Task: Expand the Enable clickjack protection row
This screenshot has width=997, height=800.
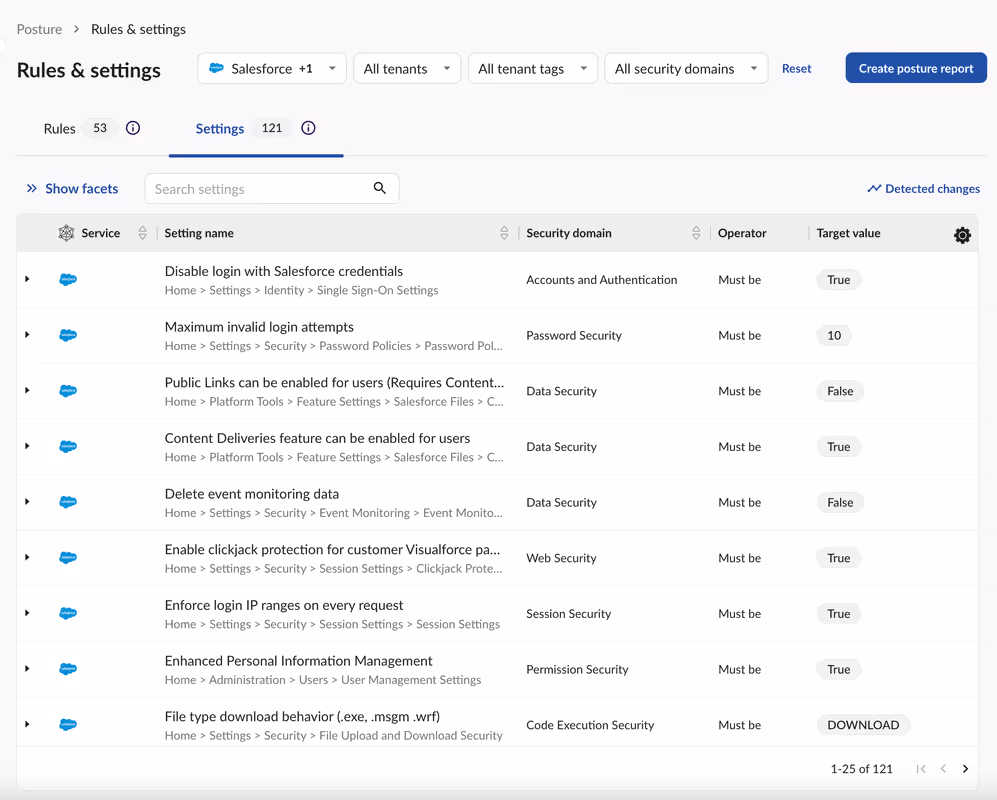Action: point(27,557)
